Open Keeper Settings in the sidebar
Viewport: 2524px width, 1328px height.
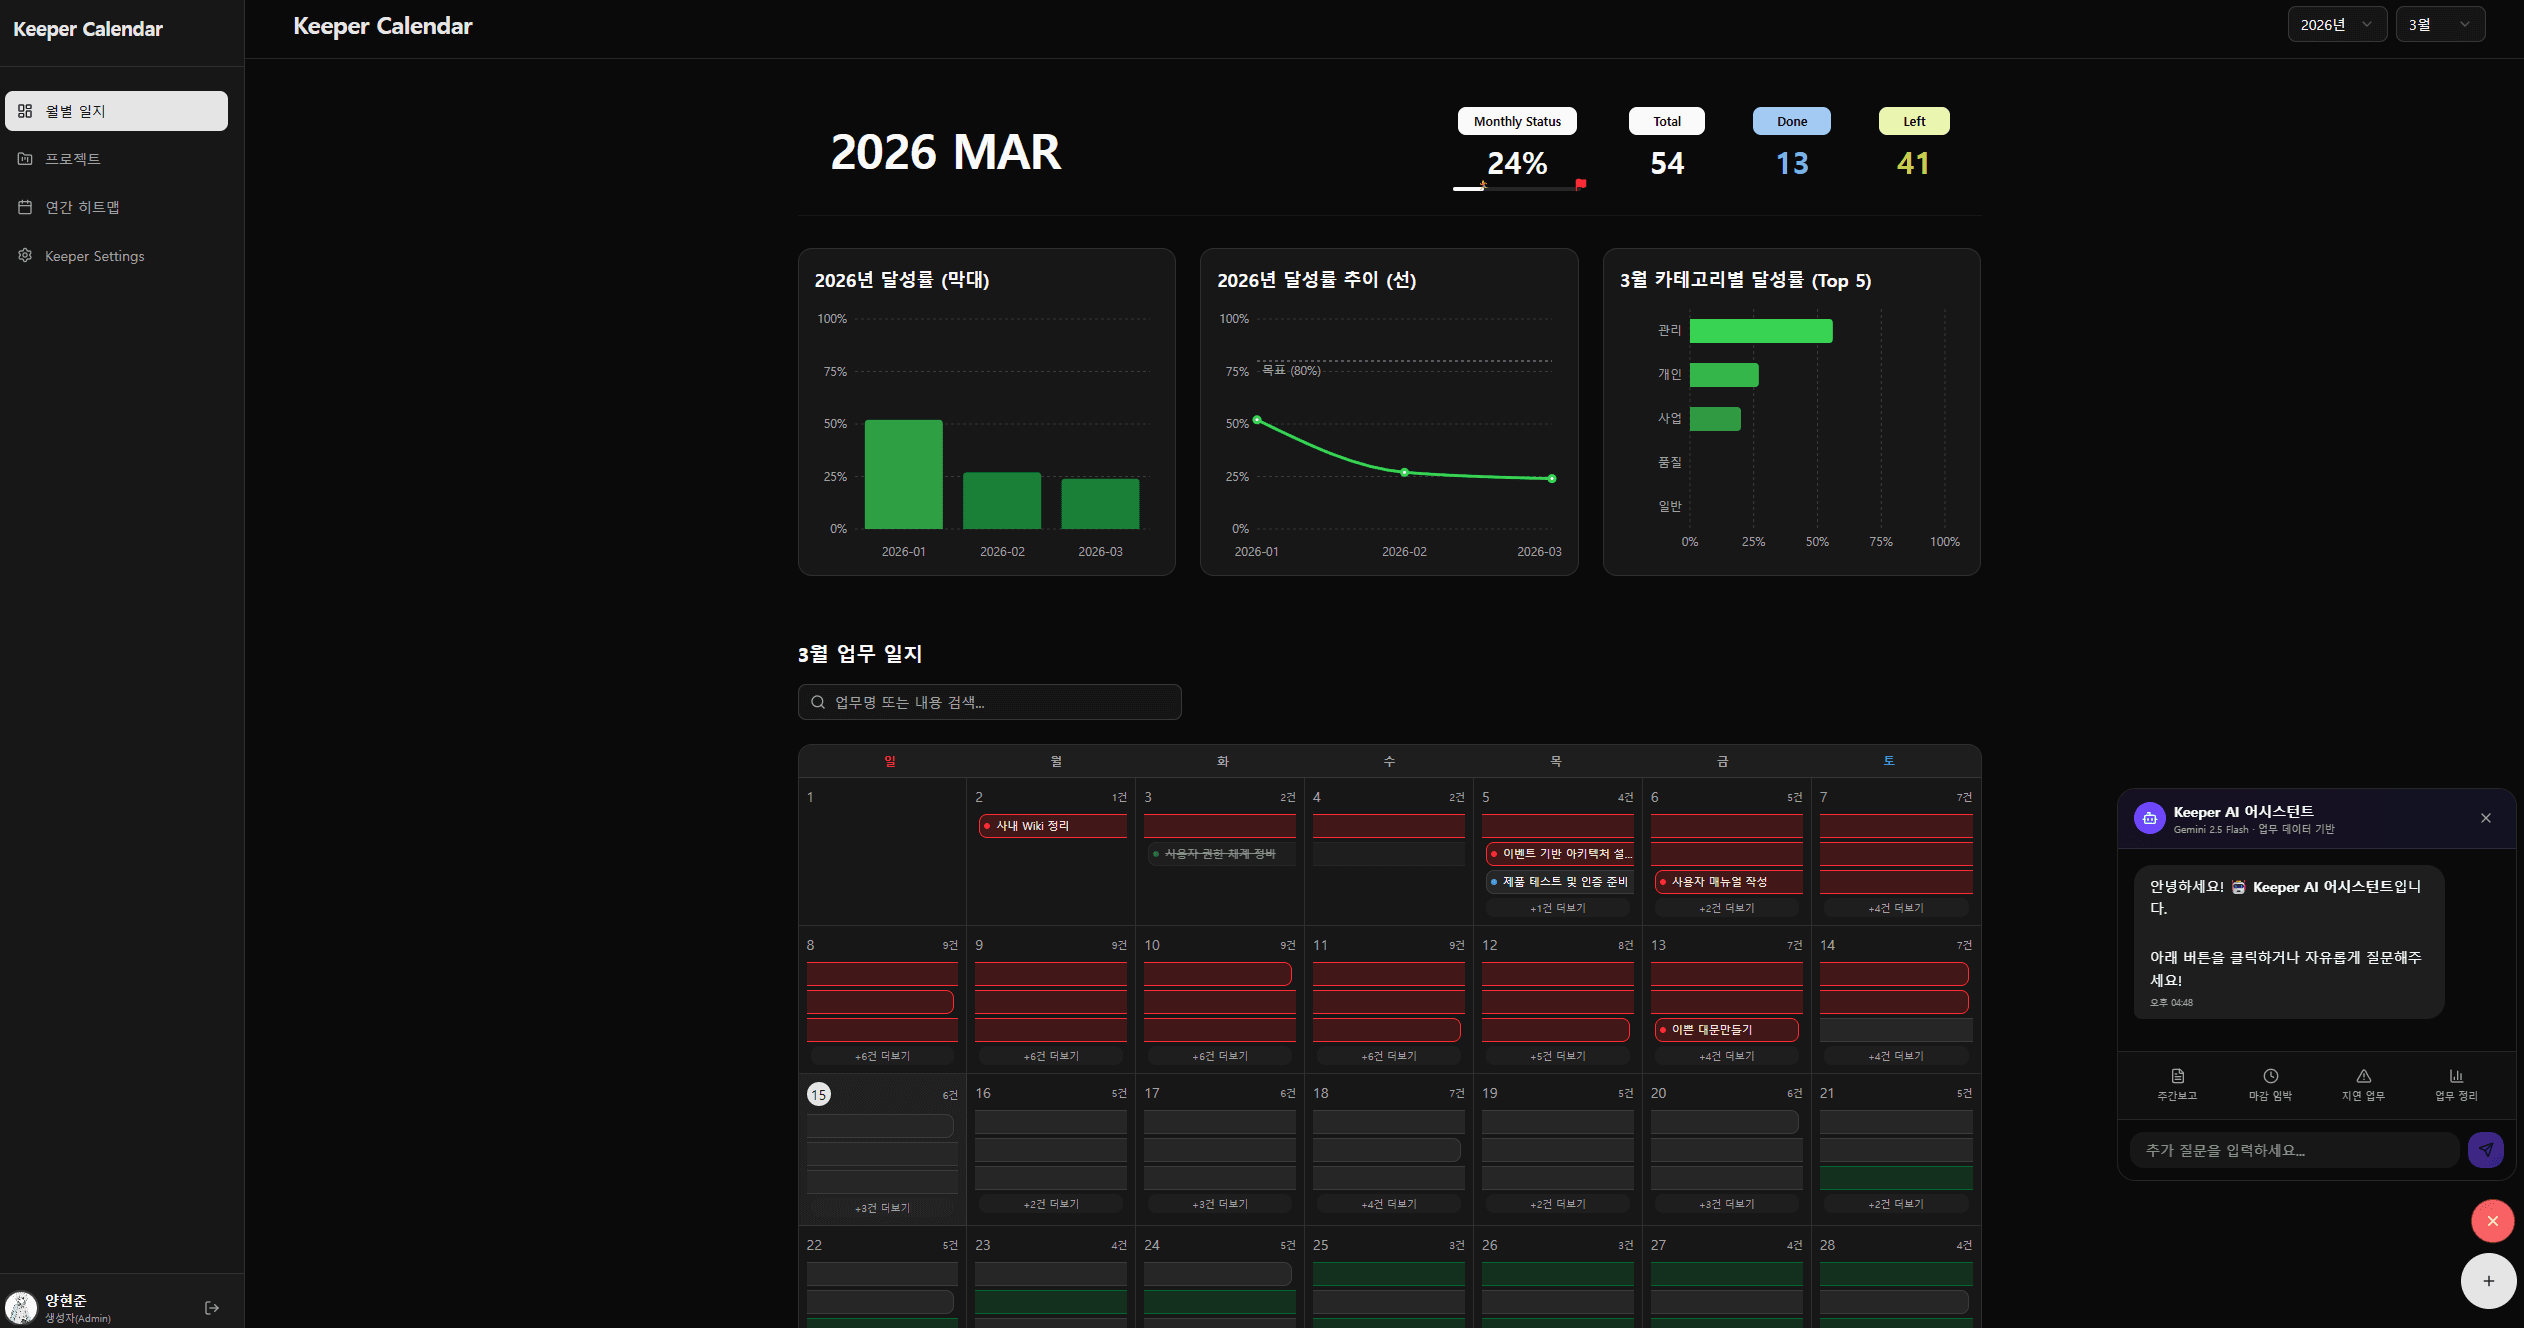(94, 256)
